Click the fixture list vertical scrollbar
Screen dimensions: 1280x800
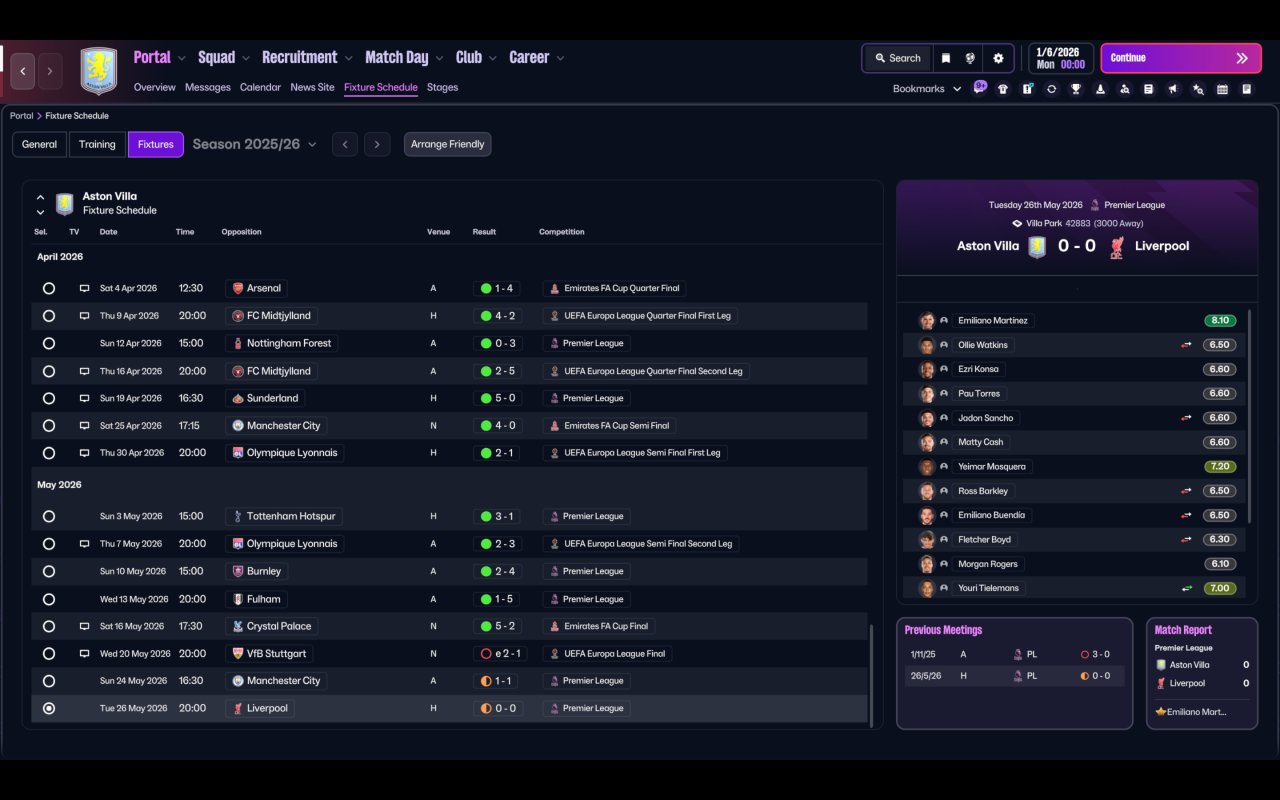pyautogui.click(x=871, y=675)
